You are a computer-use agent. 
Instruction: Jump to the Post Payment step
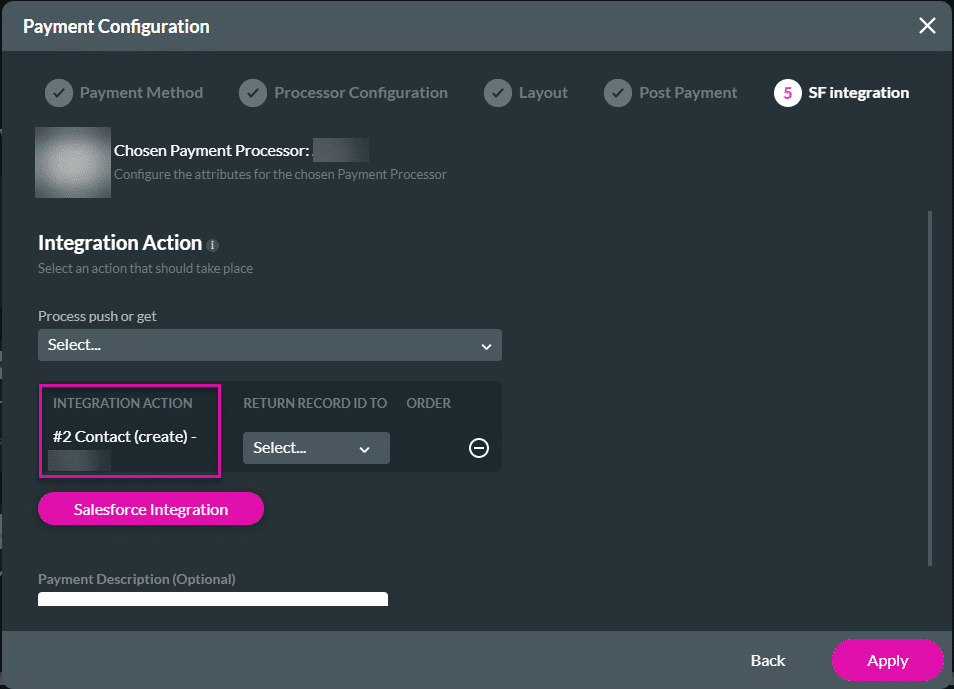pos(688,93)
